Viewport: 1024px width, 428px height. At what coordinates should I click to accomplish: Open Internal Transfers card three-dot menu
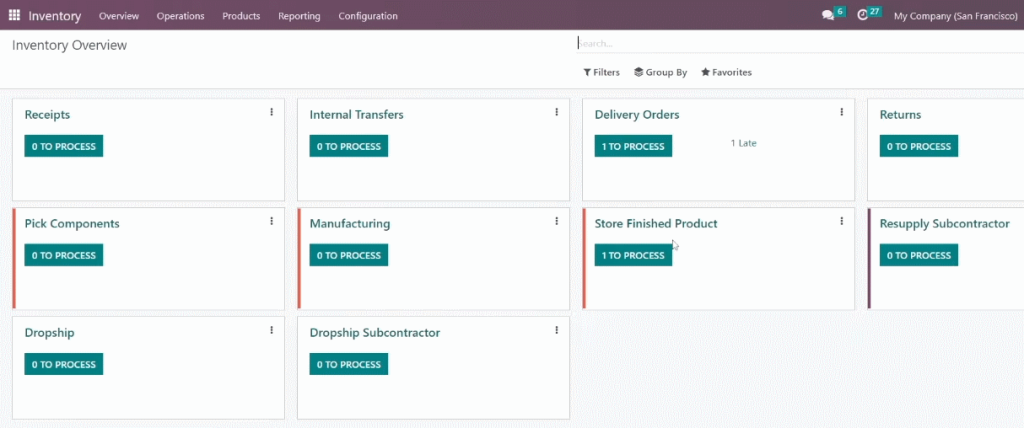click(x=556, y=112)
